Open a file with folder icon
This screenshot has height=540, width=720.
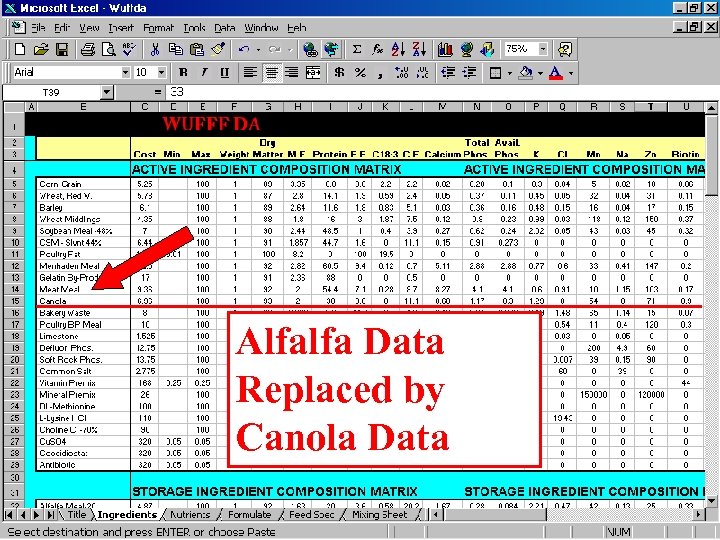(40, 49)
